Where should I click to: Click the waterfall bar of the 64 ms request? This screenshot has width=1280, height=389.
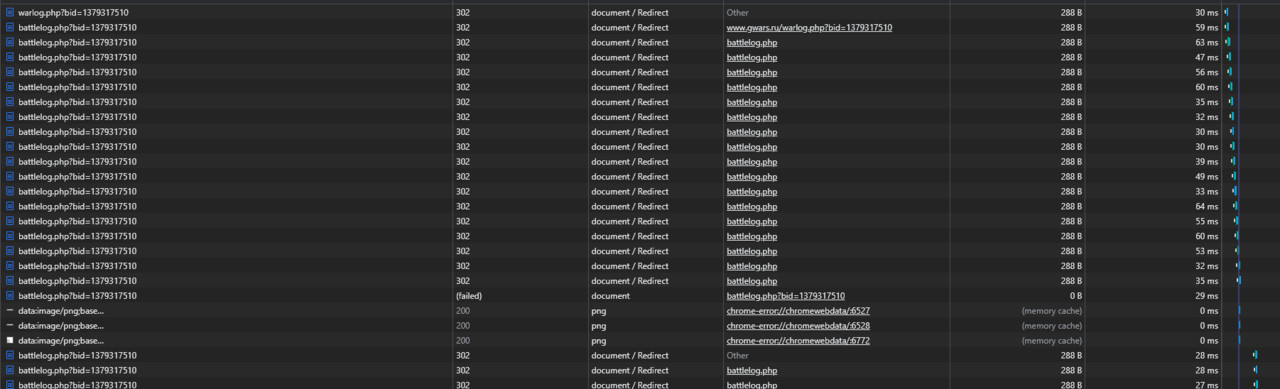tap(1236, 206)
